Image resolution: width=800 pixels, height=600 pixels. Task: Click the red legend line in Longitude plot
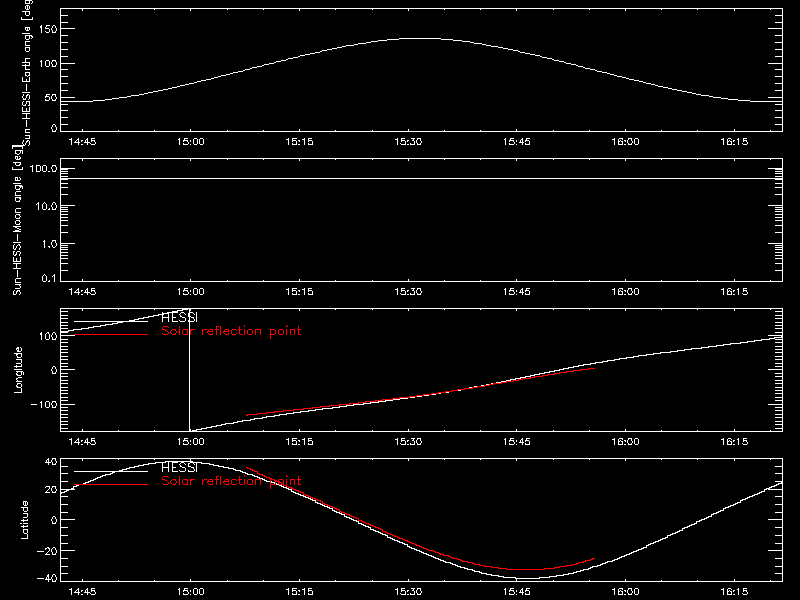point(111,335)
